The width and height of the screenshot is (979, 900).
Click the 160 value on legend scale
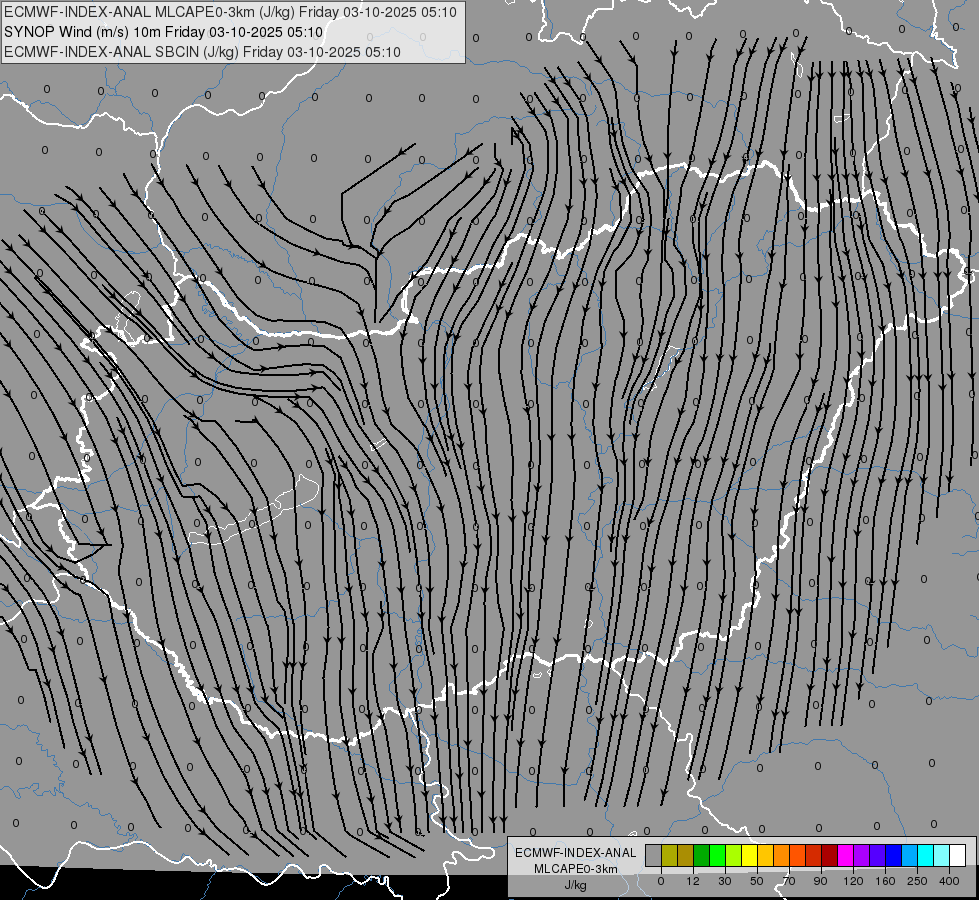pos(885,881)
